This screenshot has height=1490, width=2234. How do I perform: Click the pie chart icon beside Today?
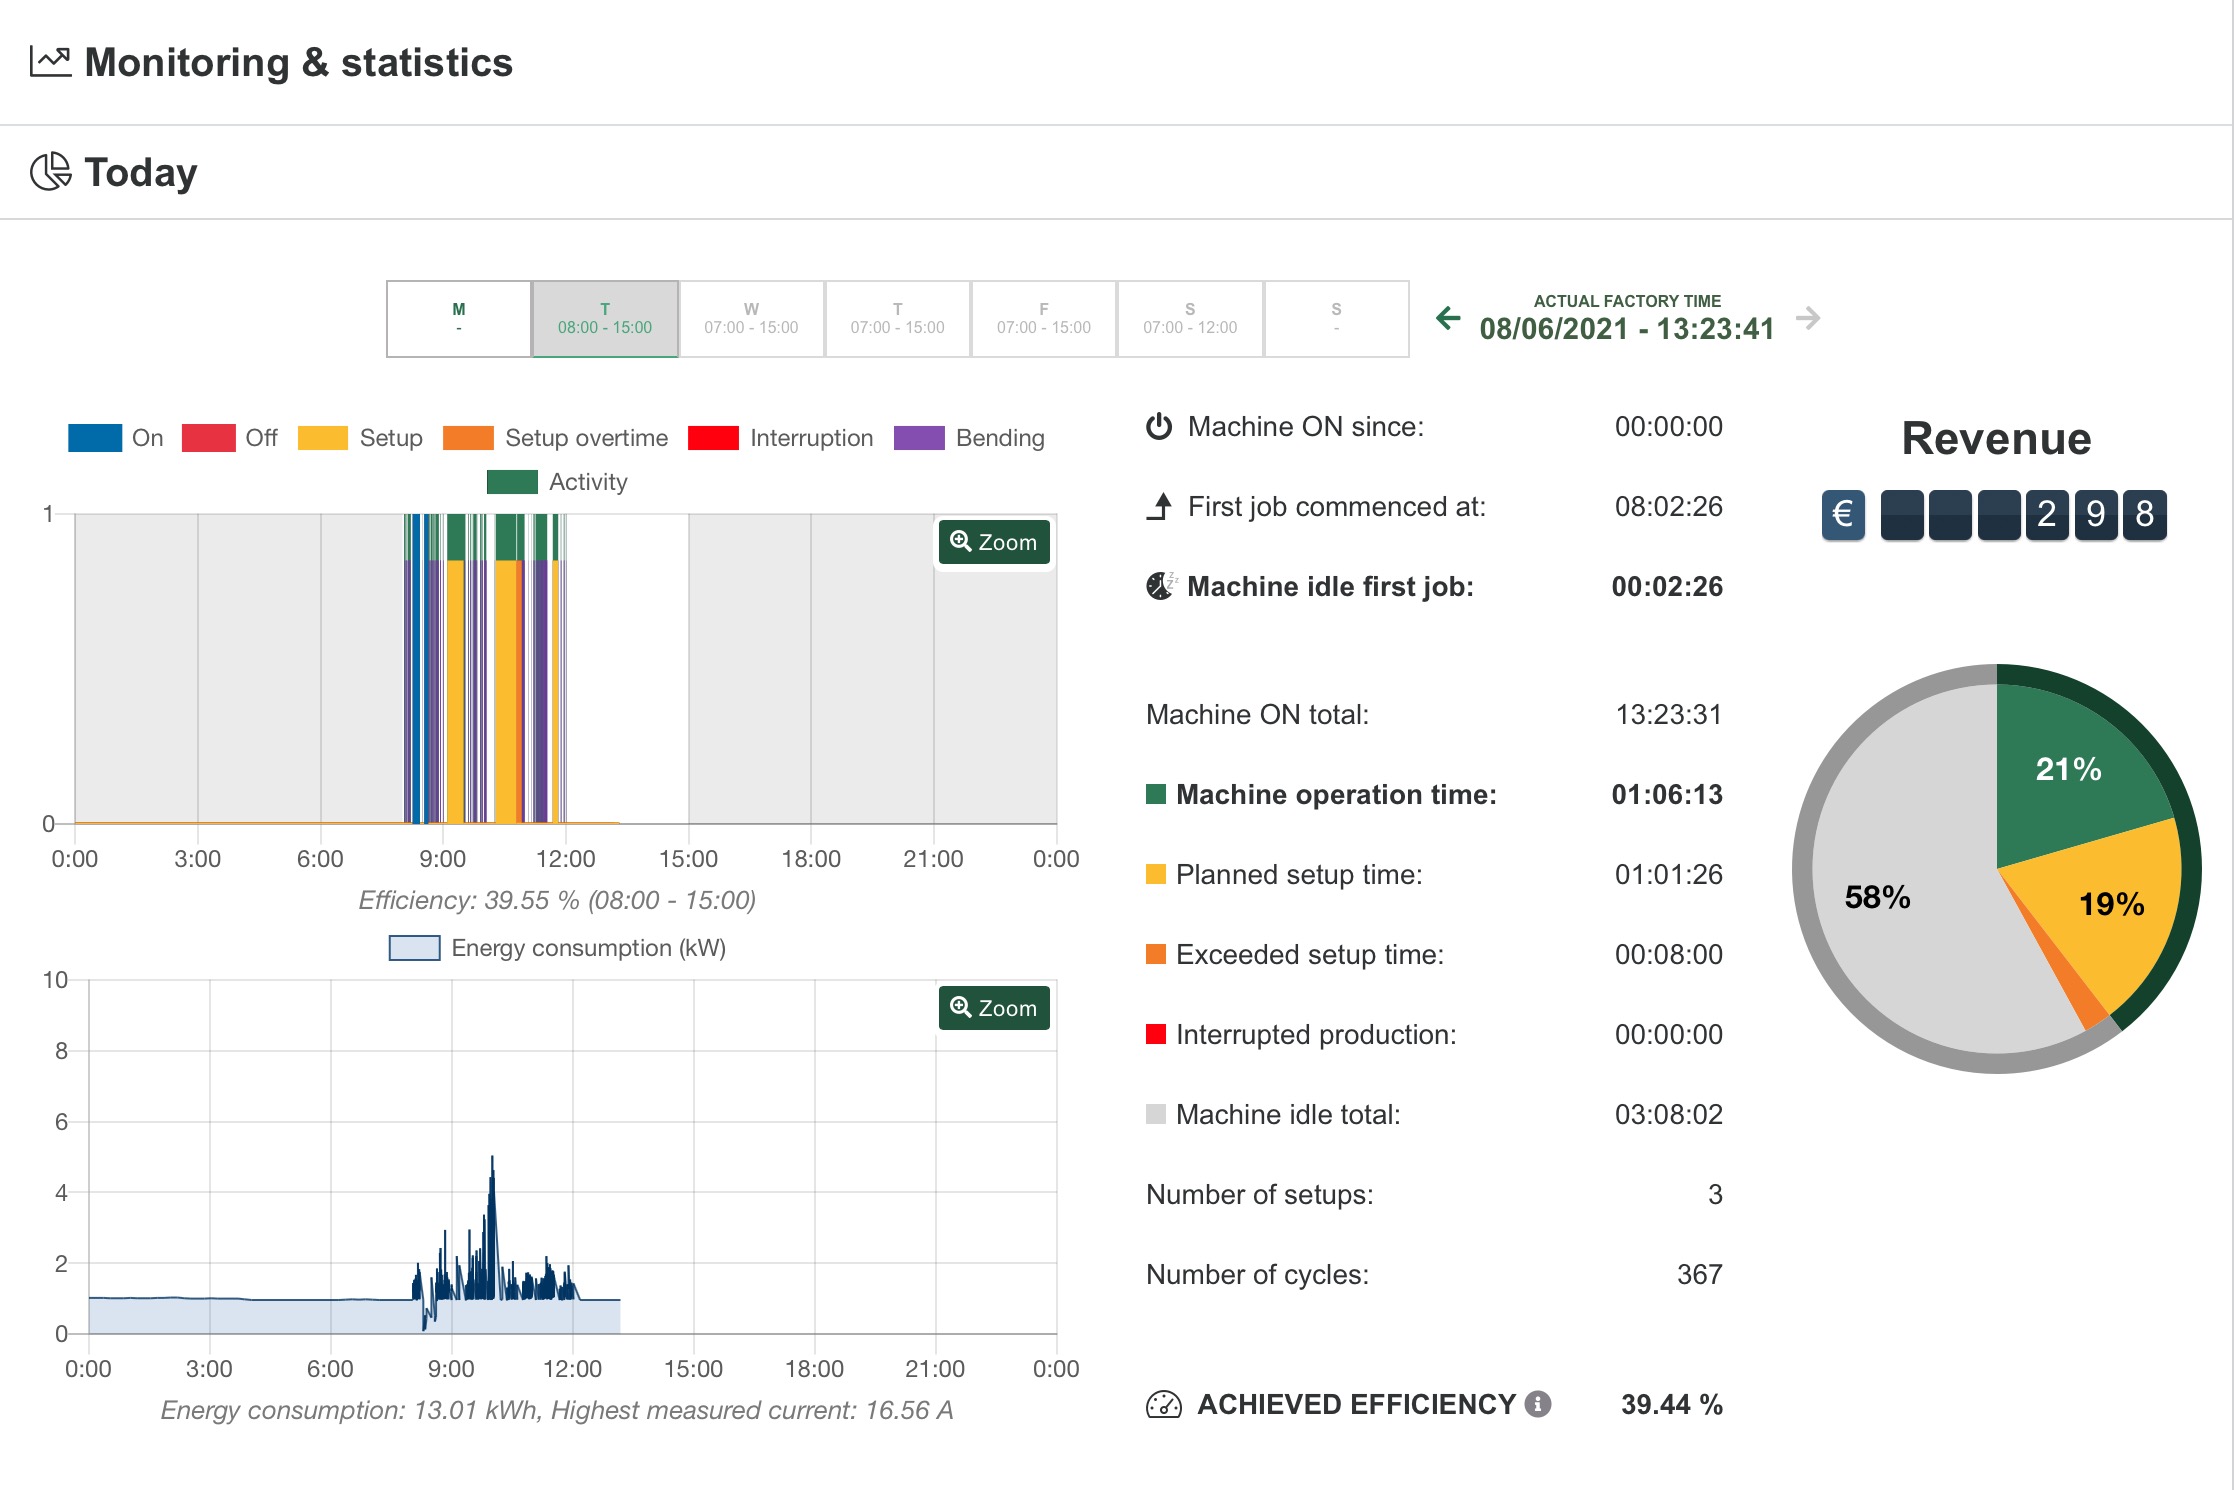click(50, 170)
